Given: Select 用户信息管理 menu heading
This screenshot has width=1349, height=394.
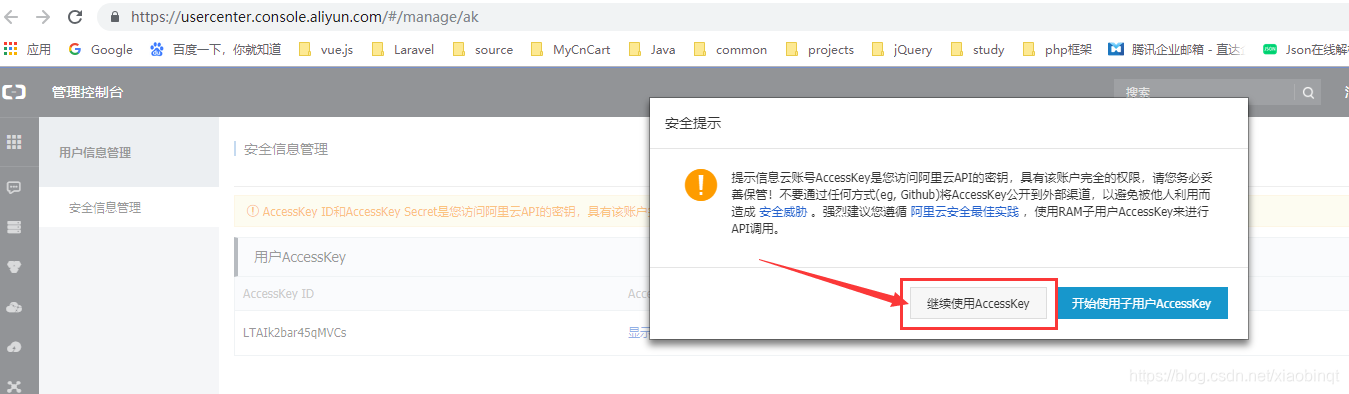Looking at the screenshot, I should click(x=94, y=152).
